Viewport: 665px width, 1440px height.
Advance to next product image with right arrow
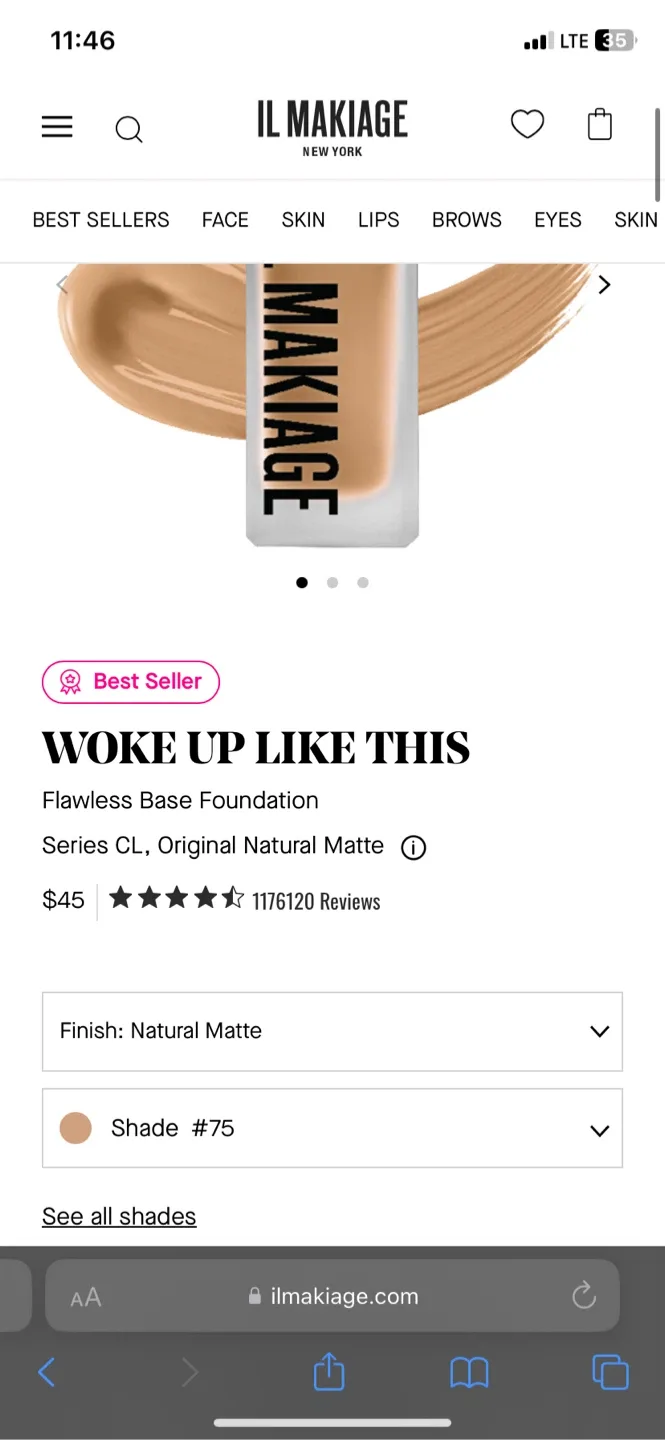(604, 285)
